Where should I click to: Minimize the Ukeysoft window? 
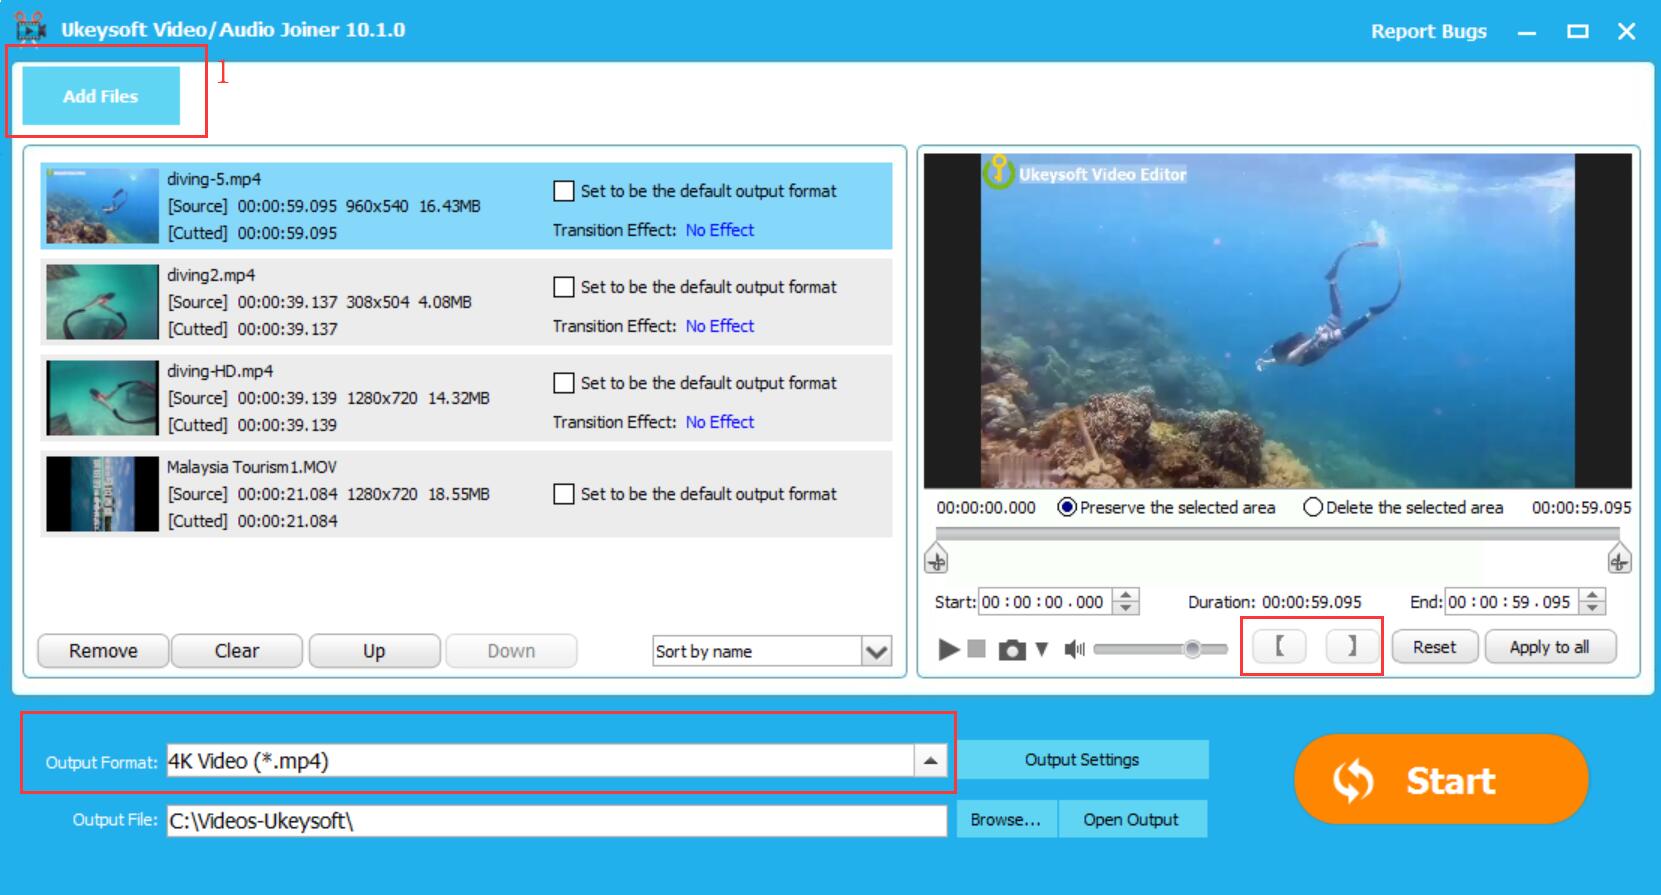click(1526, 32)
